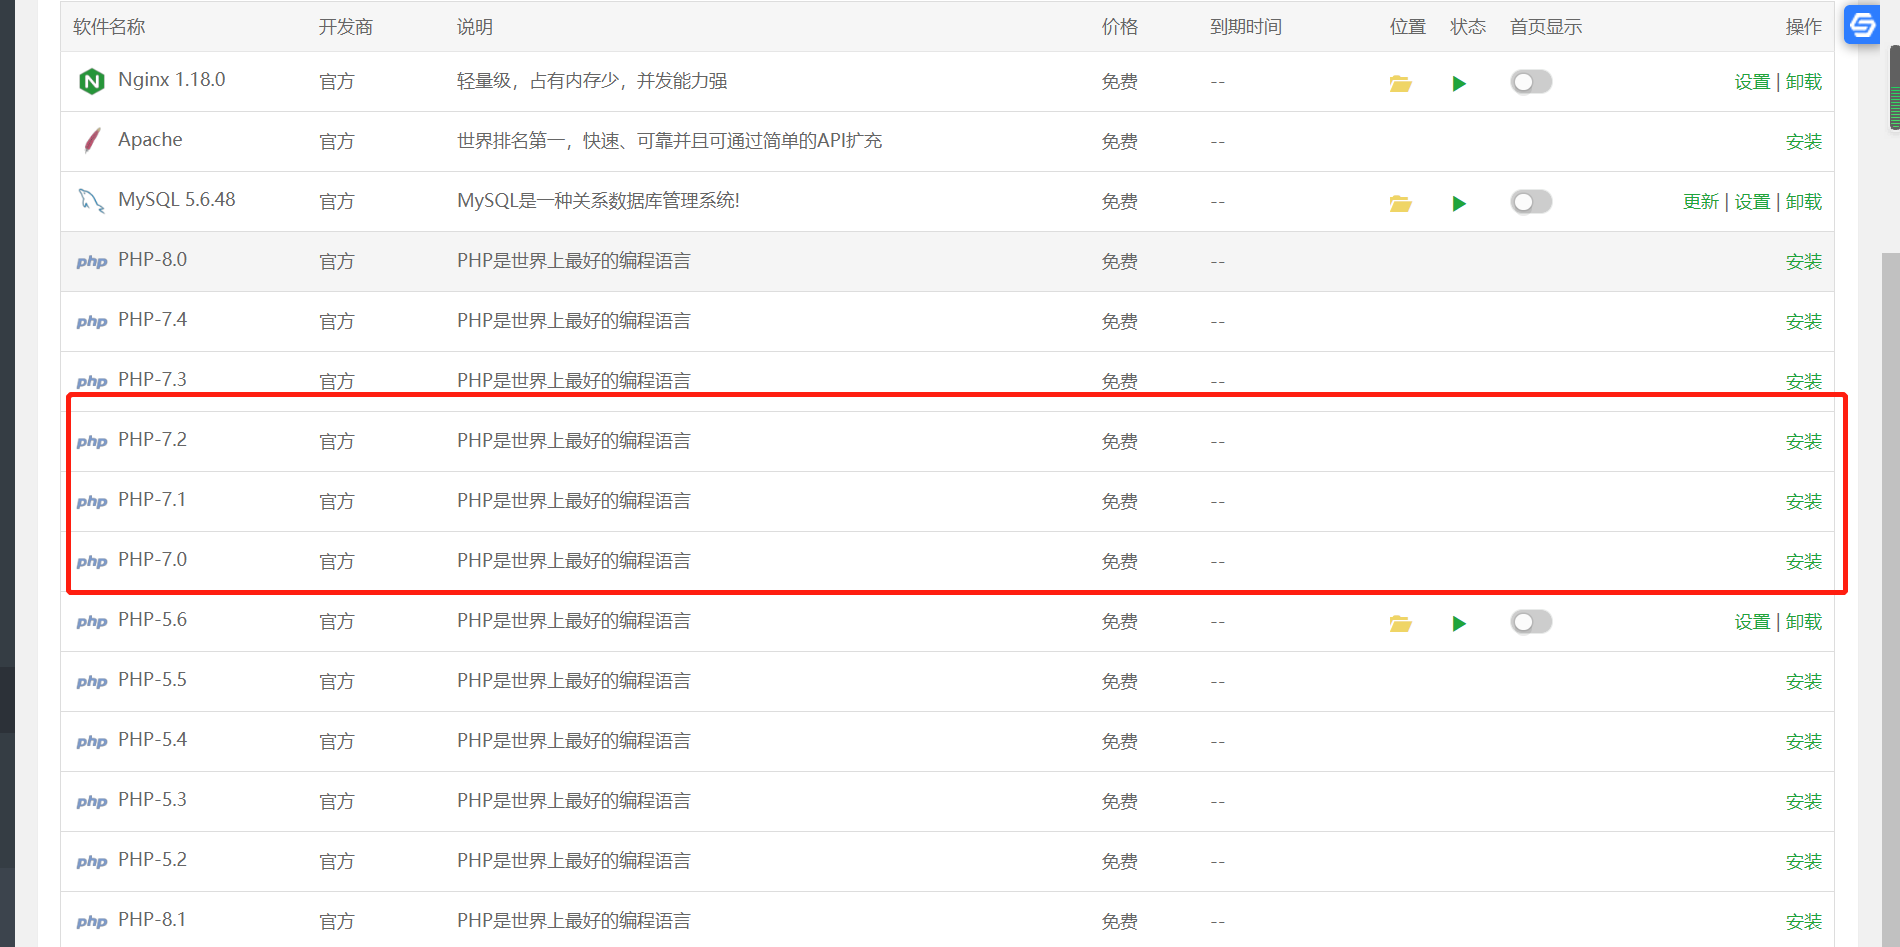1900x947 pixels.
Task: Select the Apache description text
Action: (669, 141)
